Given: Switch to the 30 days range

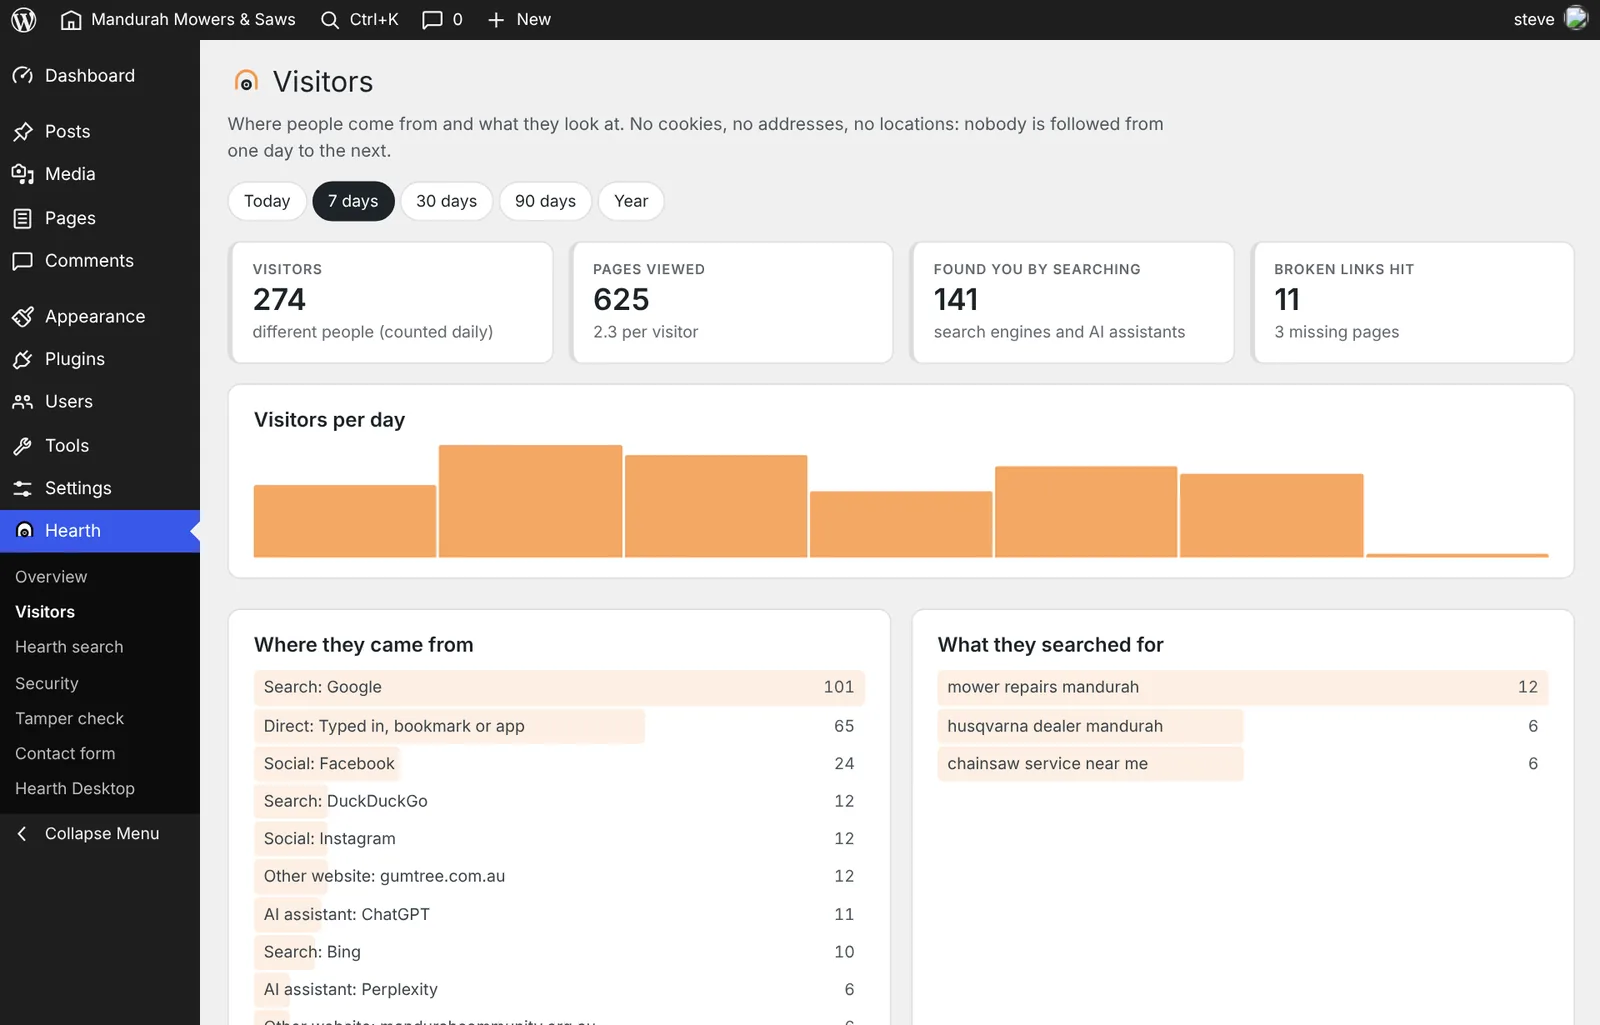Looking at the screenshot, I should pos(446,201).
